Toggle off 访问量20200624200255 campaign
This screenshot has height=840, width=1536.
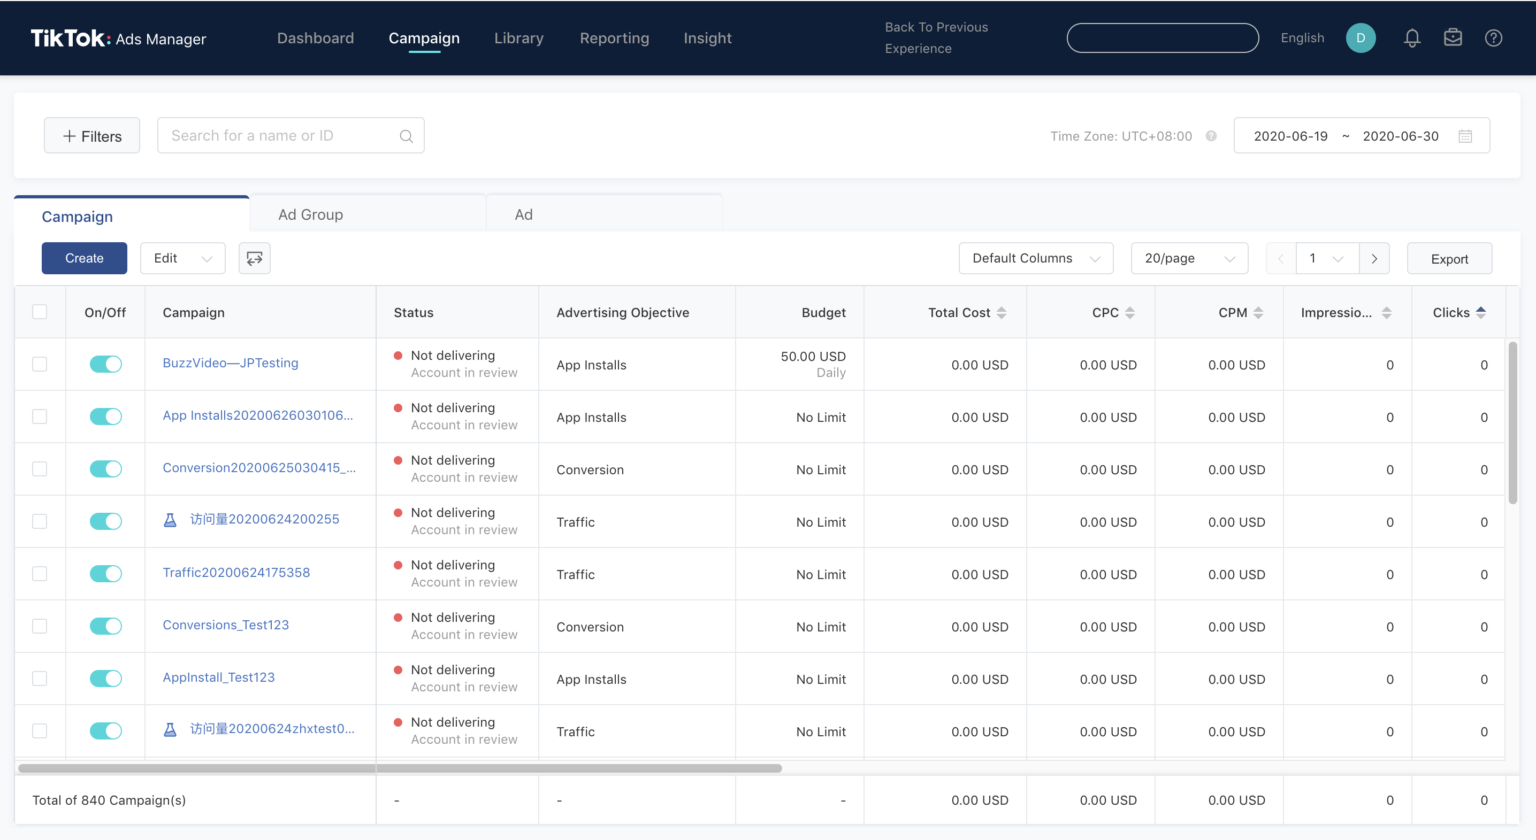point(105,521)
